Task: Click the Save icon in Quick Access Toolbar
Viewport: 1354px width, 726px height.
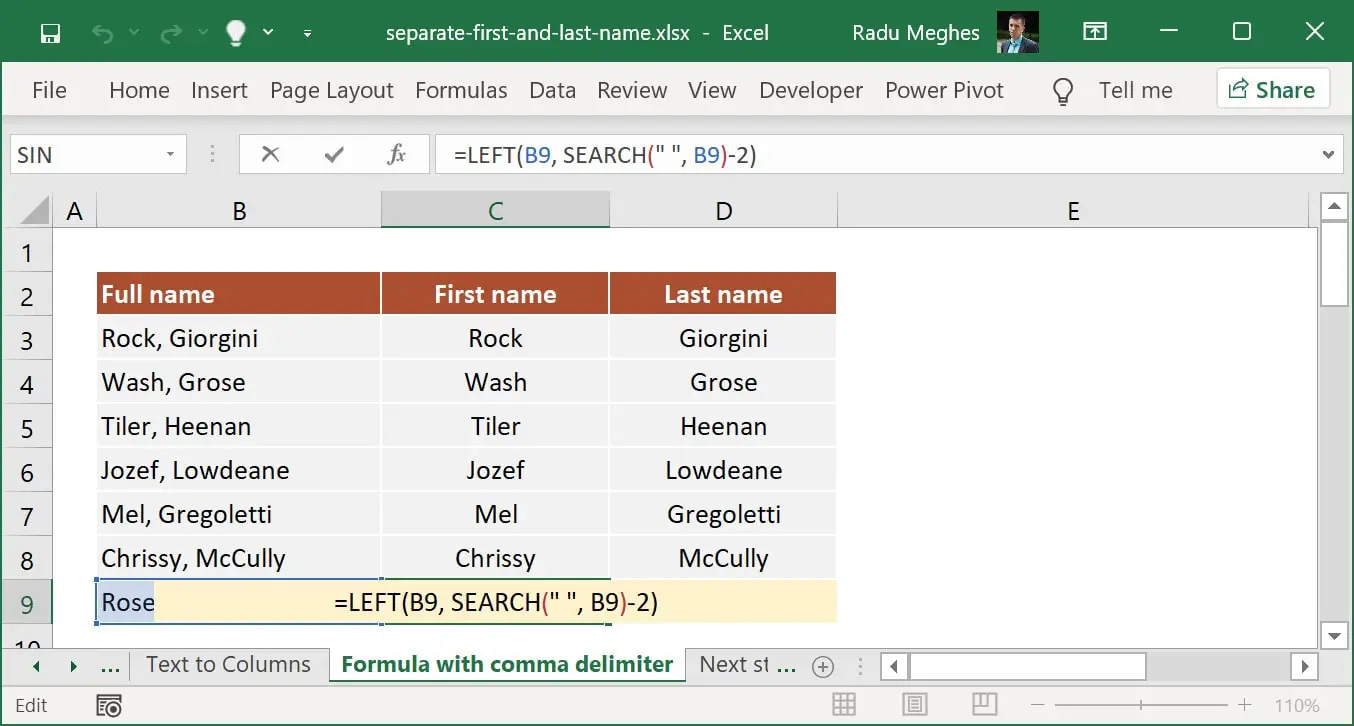Action: (49, 32)
